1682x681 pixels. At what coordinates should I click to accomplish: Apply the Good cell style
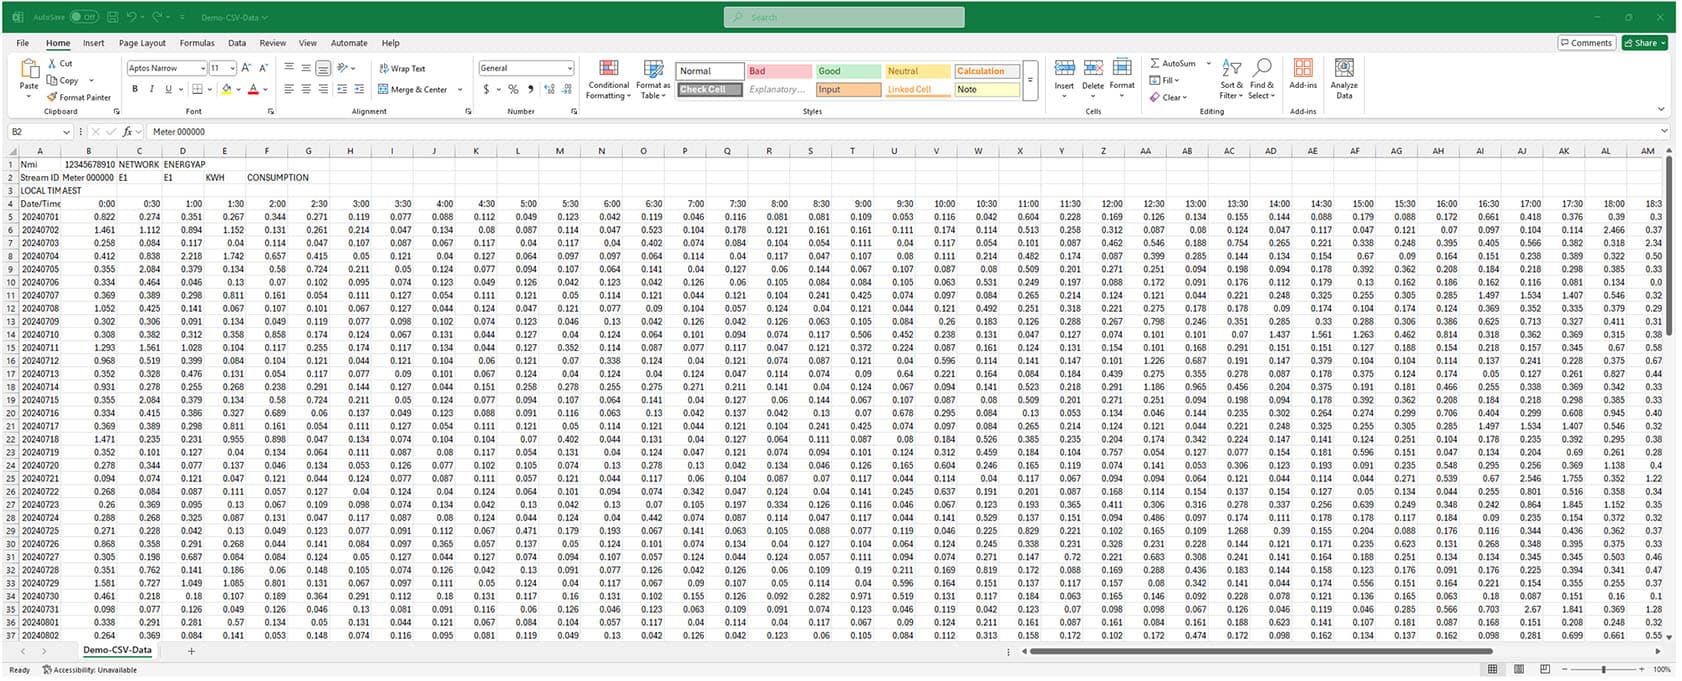pos(848,71)
